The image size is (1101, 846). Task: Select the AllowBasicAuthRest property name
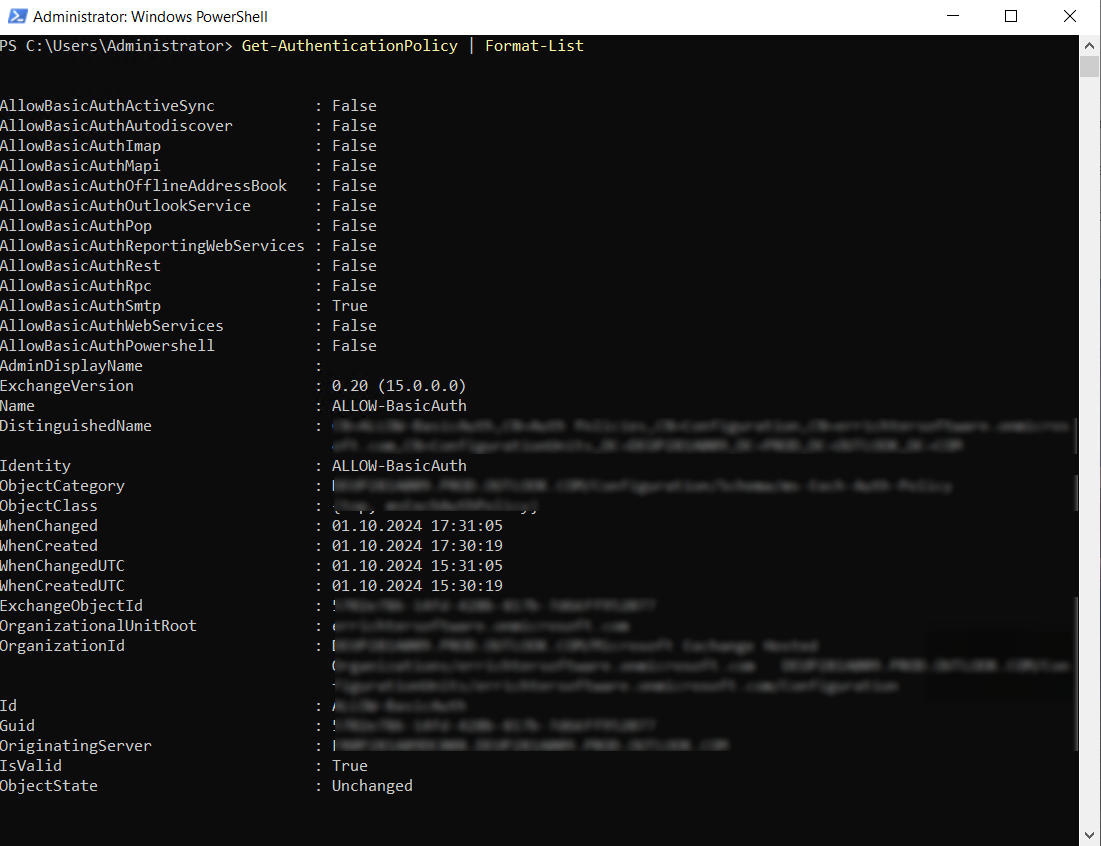click(x=81, y=266)
